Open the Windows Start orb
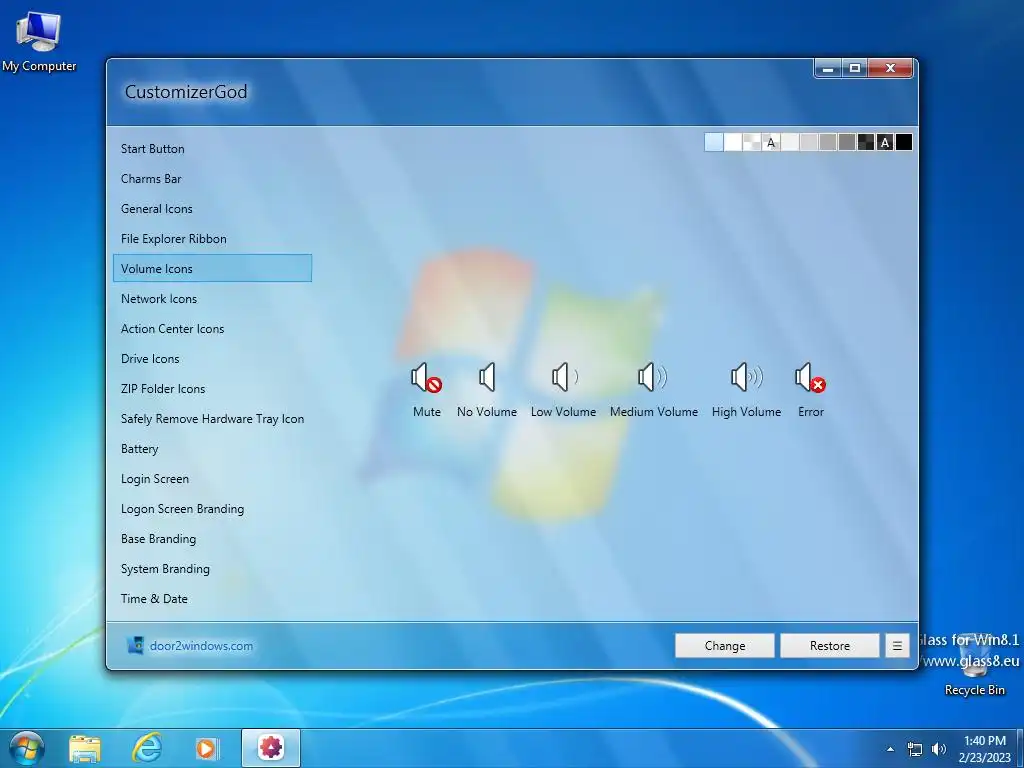 click(26, 748)
